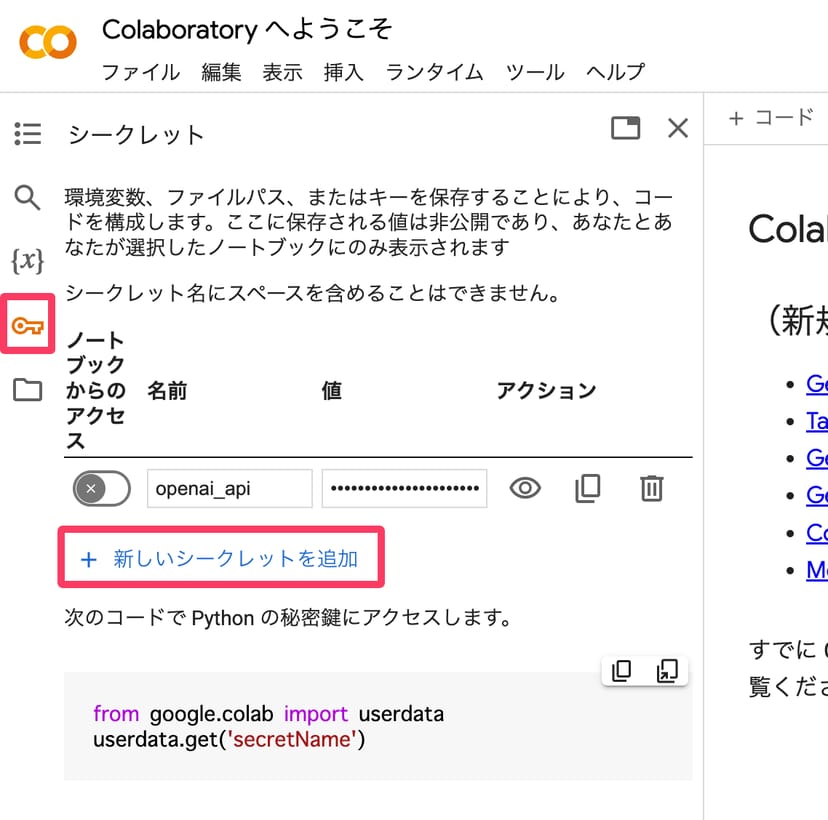Delete the openai_api secret
Image resolution: width=828 pixels, height=820 pixels.
[x=651, y=488]
